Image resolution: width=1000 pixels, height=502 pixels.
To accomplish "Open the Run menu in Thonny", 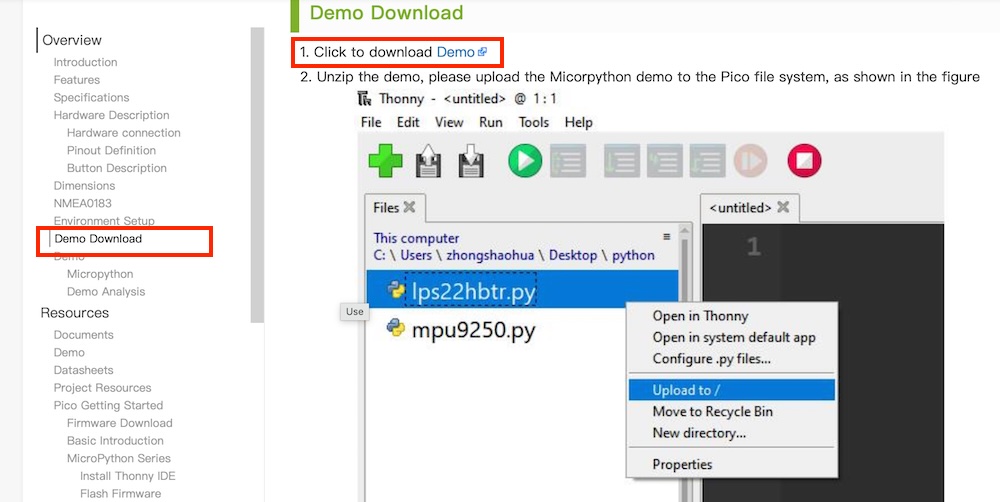I will pyautogui.click(x=490, y=122).
